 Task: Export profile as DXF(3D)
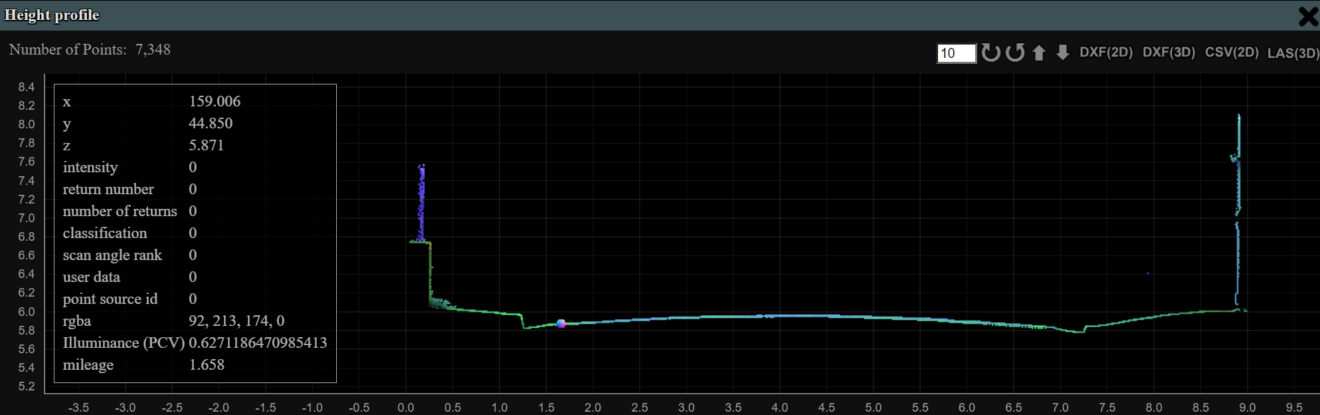coord(1169,53)
